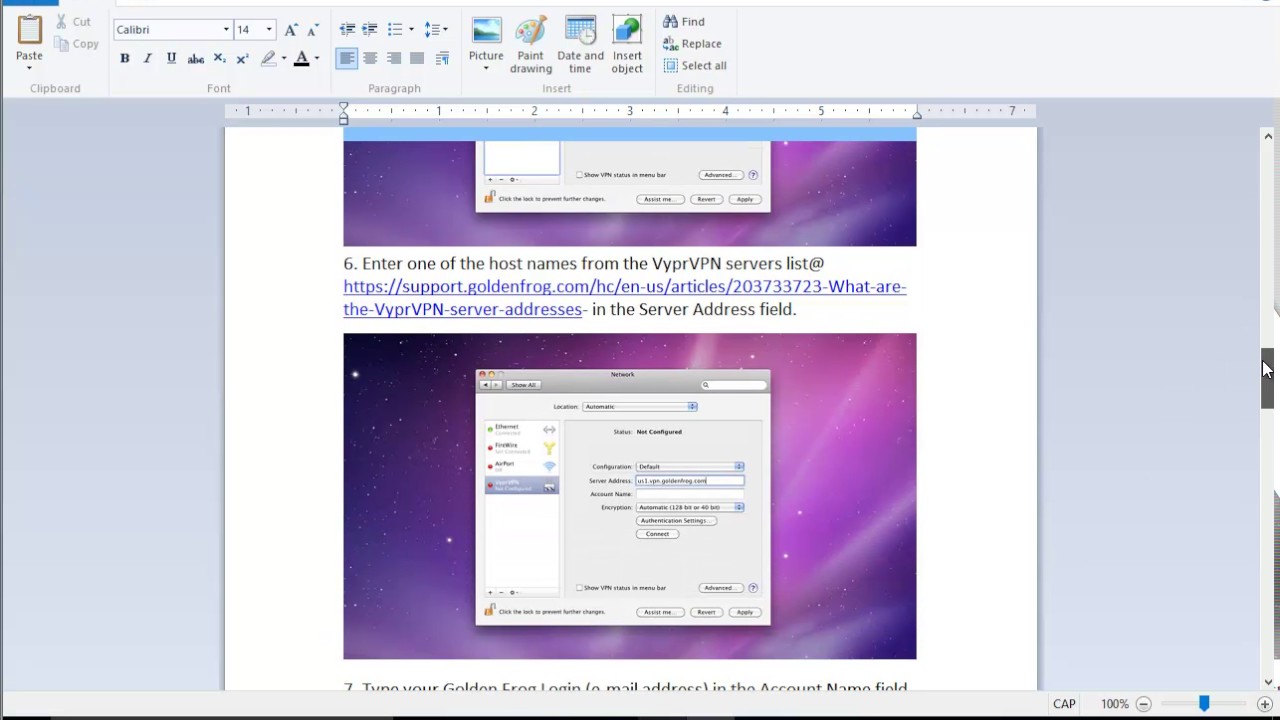The image size is (1280, 720).
Task: Click the vertical scrollbar up arrow
Action: (x=1268, y=136)
